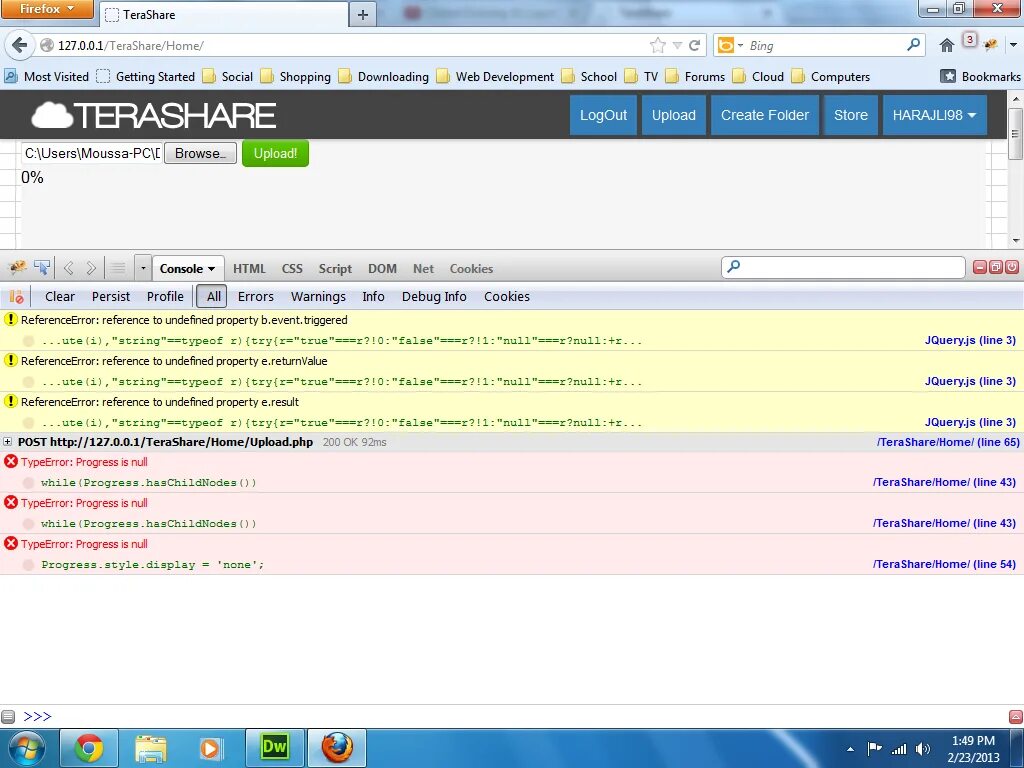
Task: Open the JQuery.js (line 3) link for b.event.triggered
Action: tap(970, 340)
